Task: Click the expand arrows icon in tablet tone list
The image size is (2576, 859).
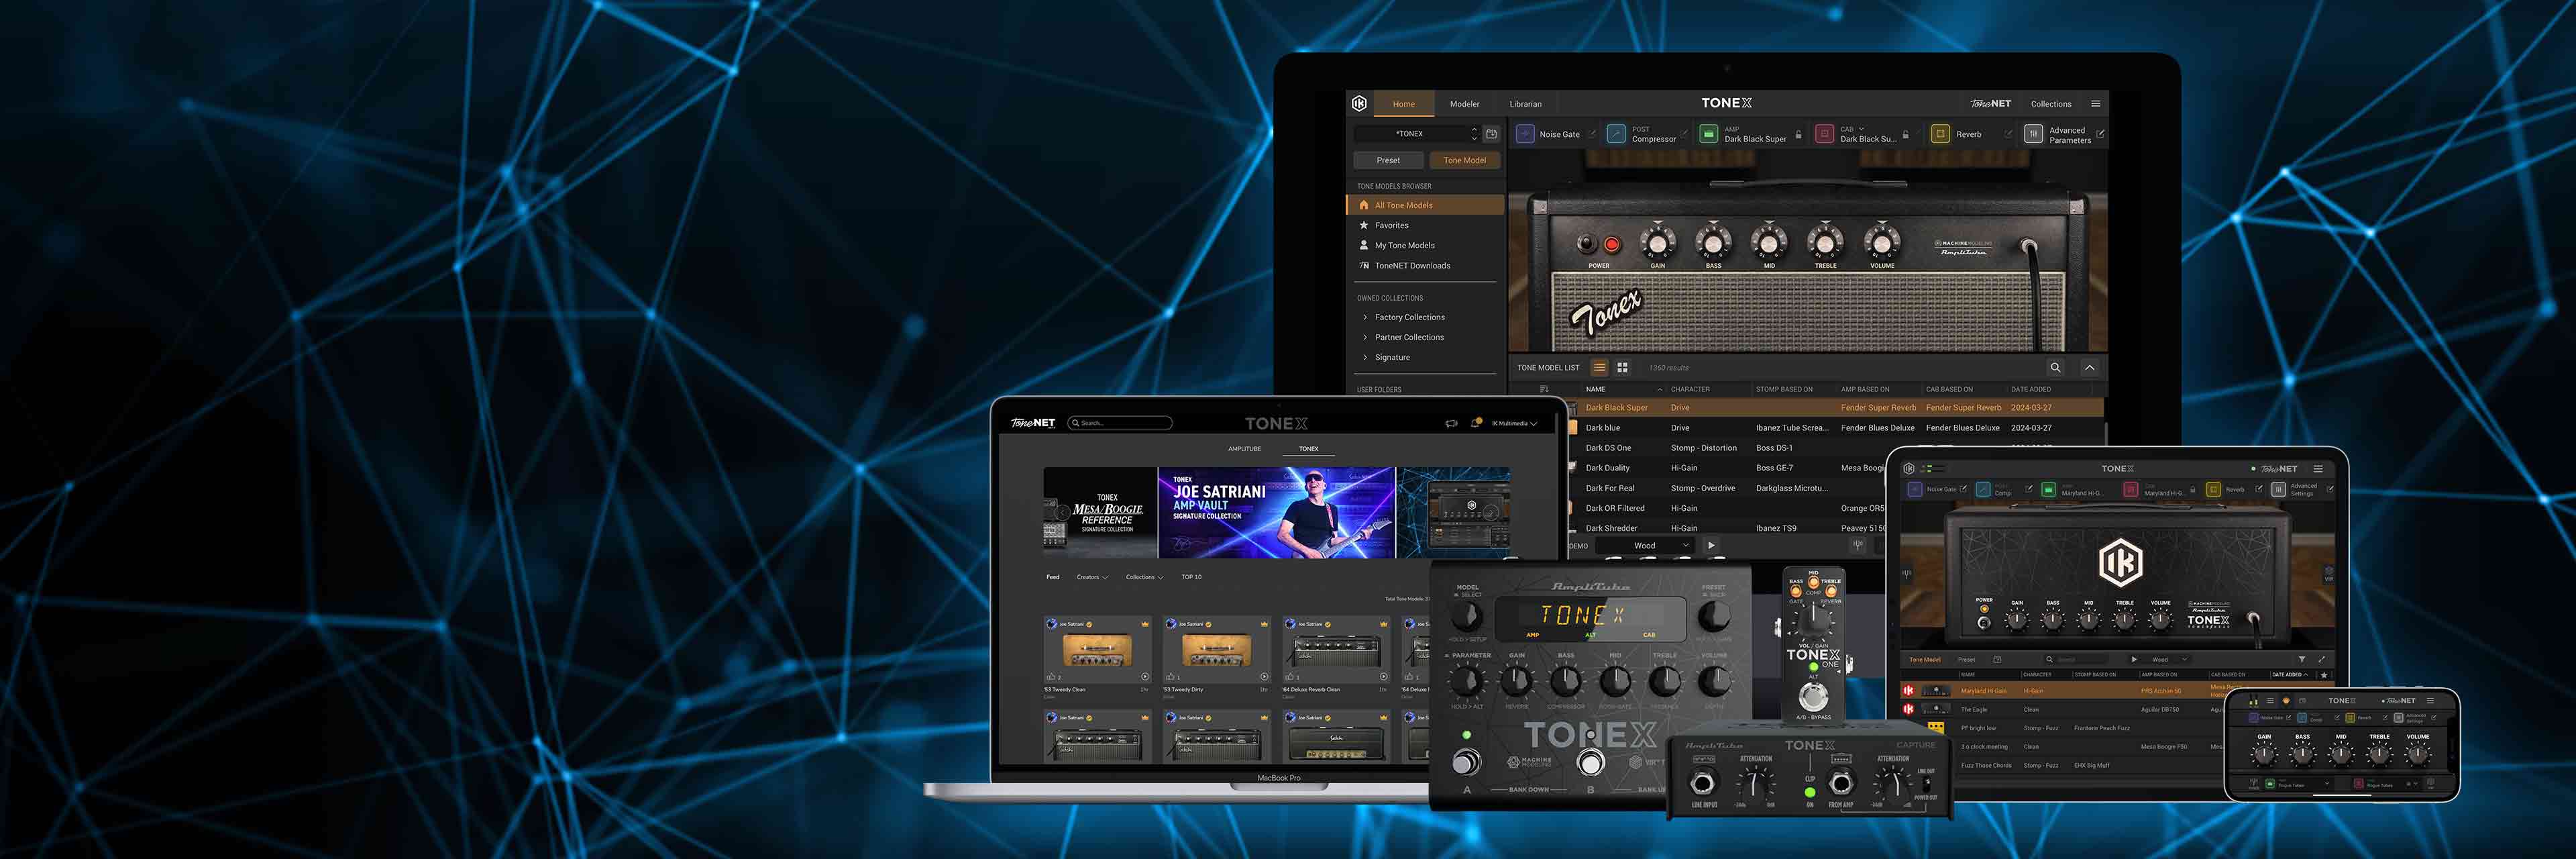Action: [2321, 659]
